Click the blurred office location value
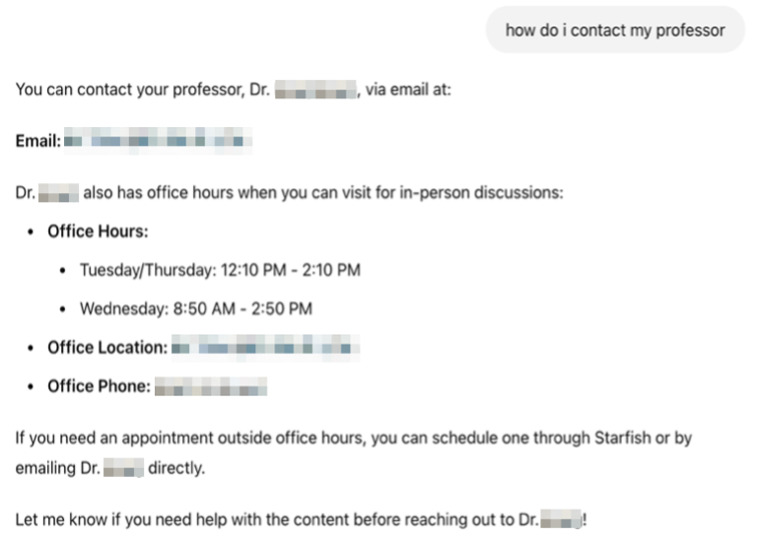The width and height of the screenshot is (757, 543). pyautogui.click(x=266, y=348)
